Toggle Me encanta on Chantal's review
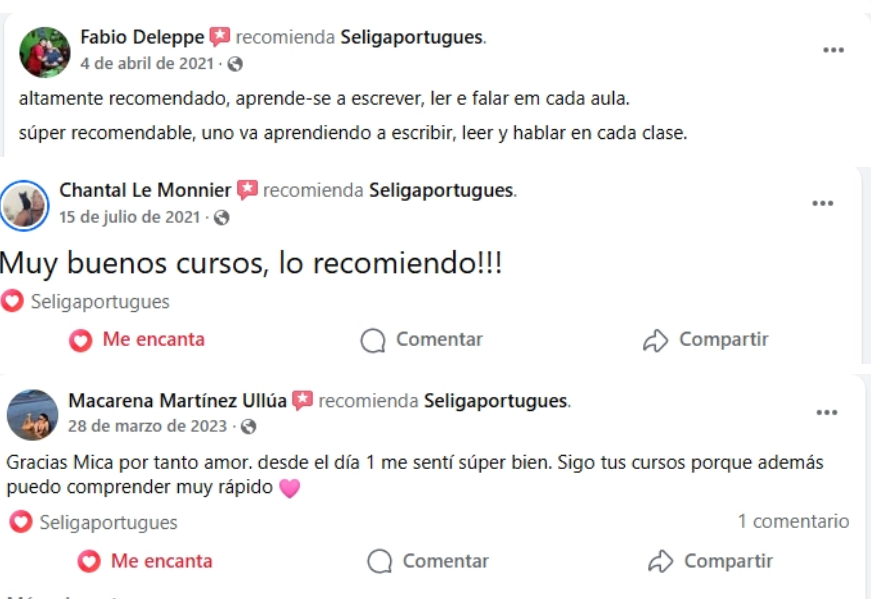Image resolution: width=871 pixels, height=599 pixels. pos(137,340)
